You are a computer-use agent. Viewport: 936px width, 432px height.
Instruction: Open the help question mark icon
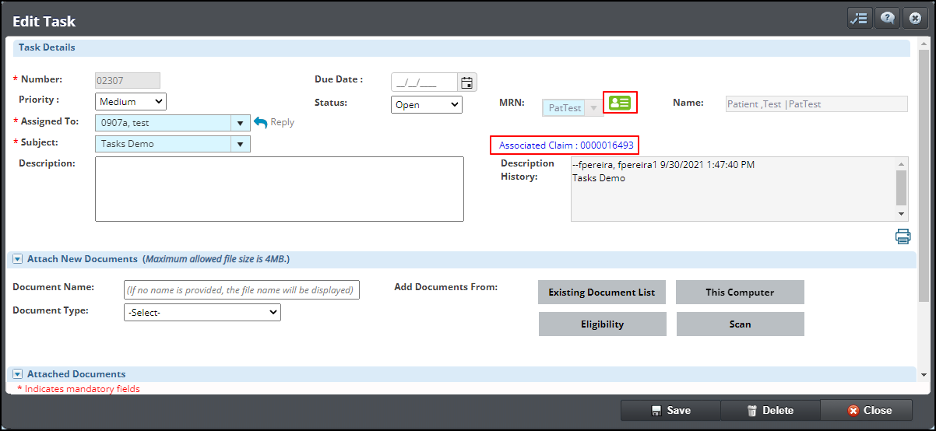pyautogui.click(x=886, y=19)
